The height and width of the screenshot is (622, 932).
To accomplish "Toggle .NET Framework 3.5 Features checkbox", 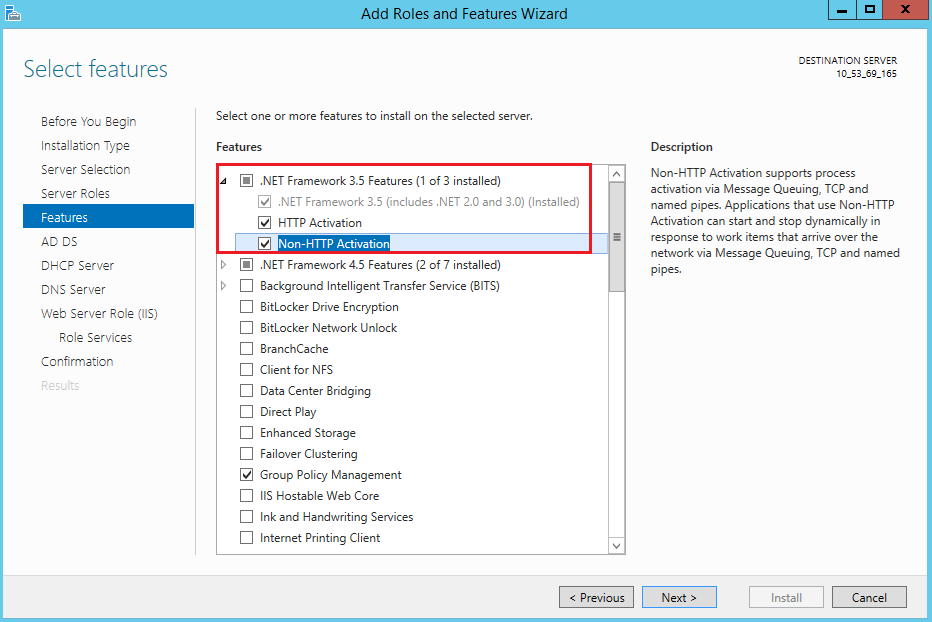I will pyautogui.click(x=246, y=181).
